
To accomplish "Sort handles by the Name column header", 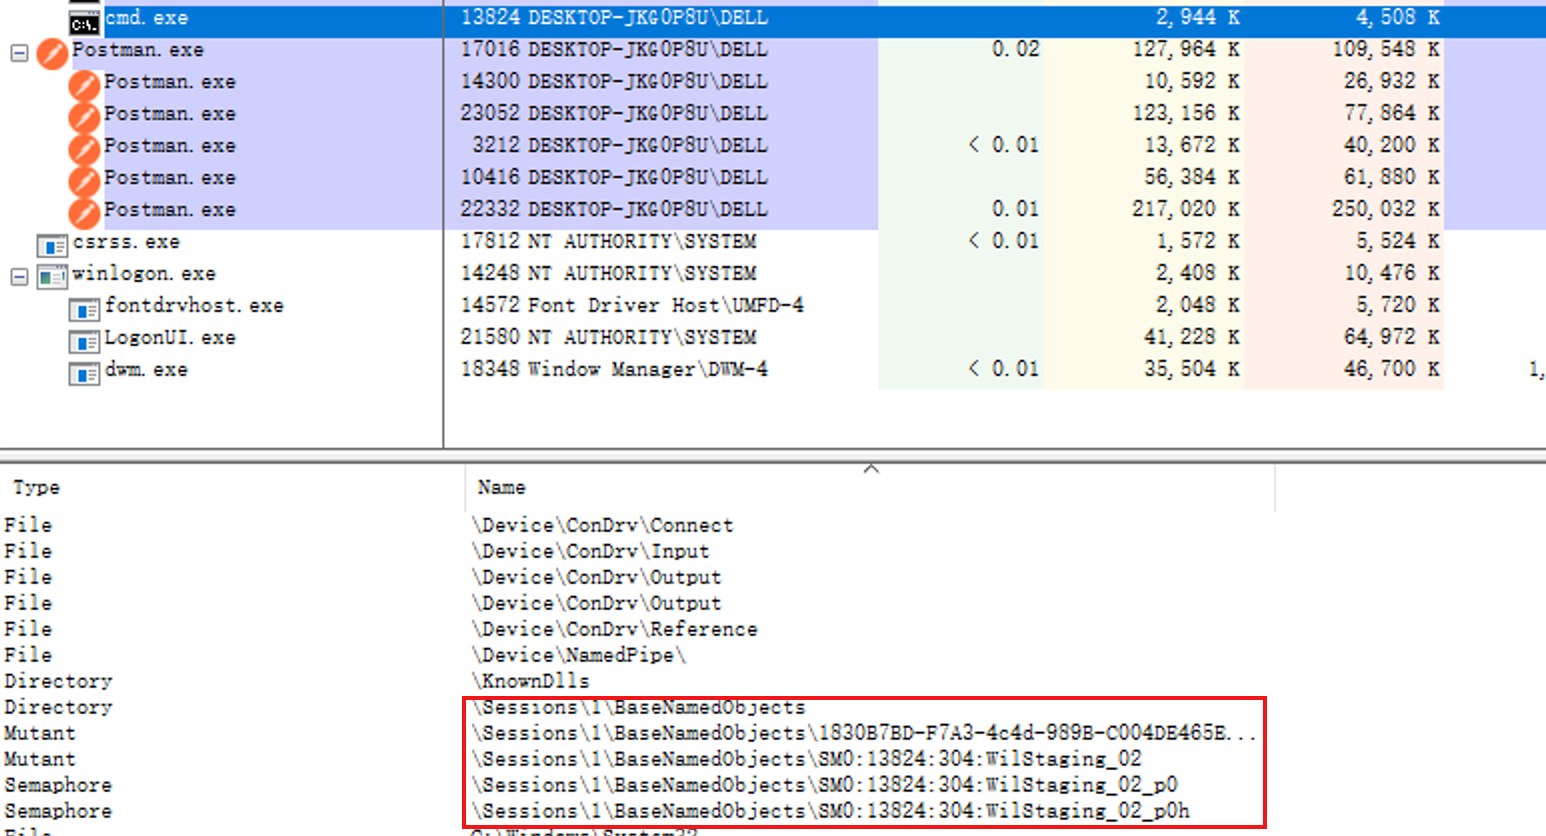I will coord(501,487).
